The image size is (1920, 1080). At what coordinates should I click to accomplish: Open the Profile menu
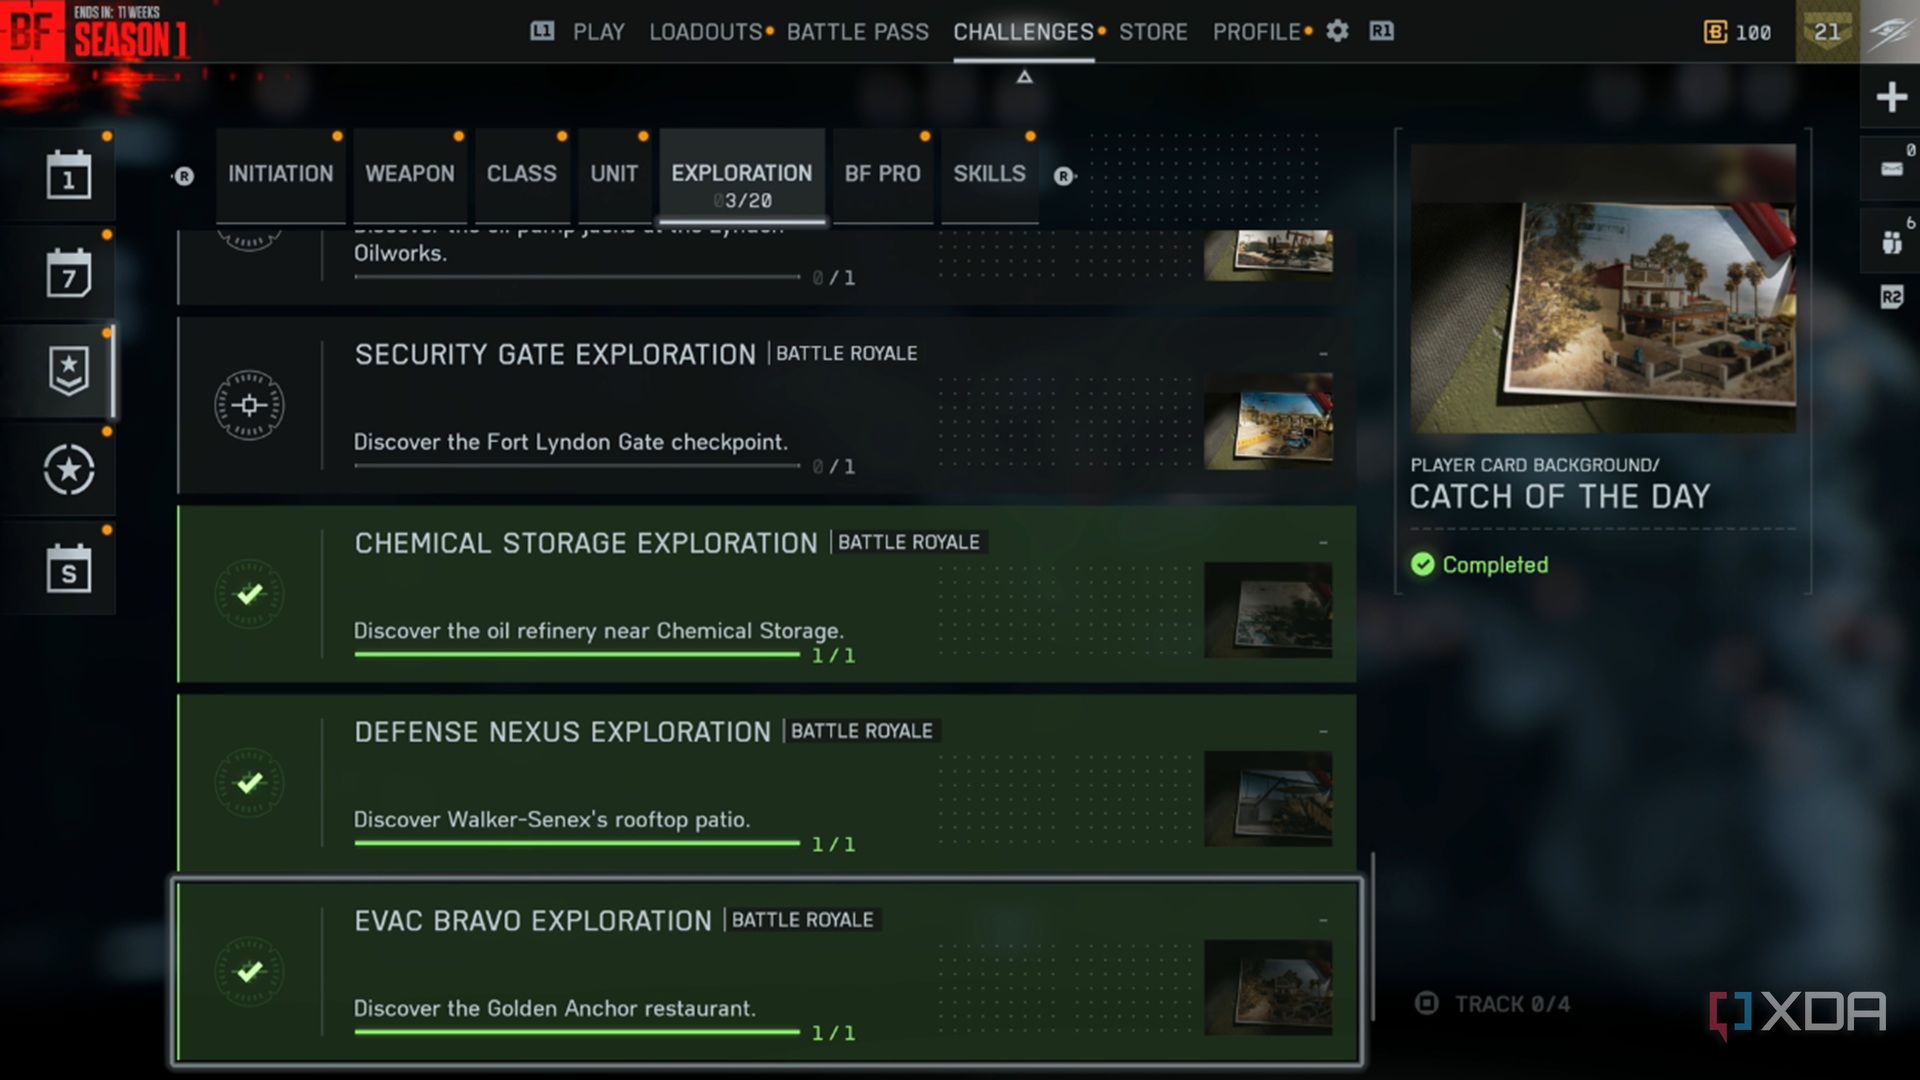click(1257, 32)
